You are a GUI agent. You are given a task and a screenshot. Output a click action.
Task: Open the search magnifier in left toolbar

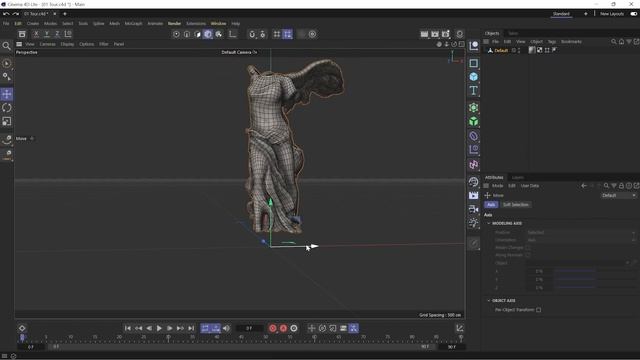tap(7, 46)
